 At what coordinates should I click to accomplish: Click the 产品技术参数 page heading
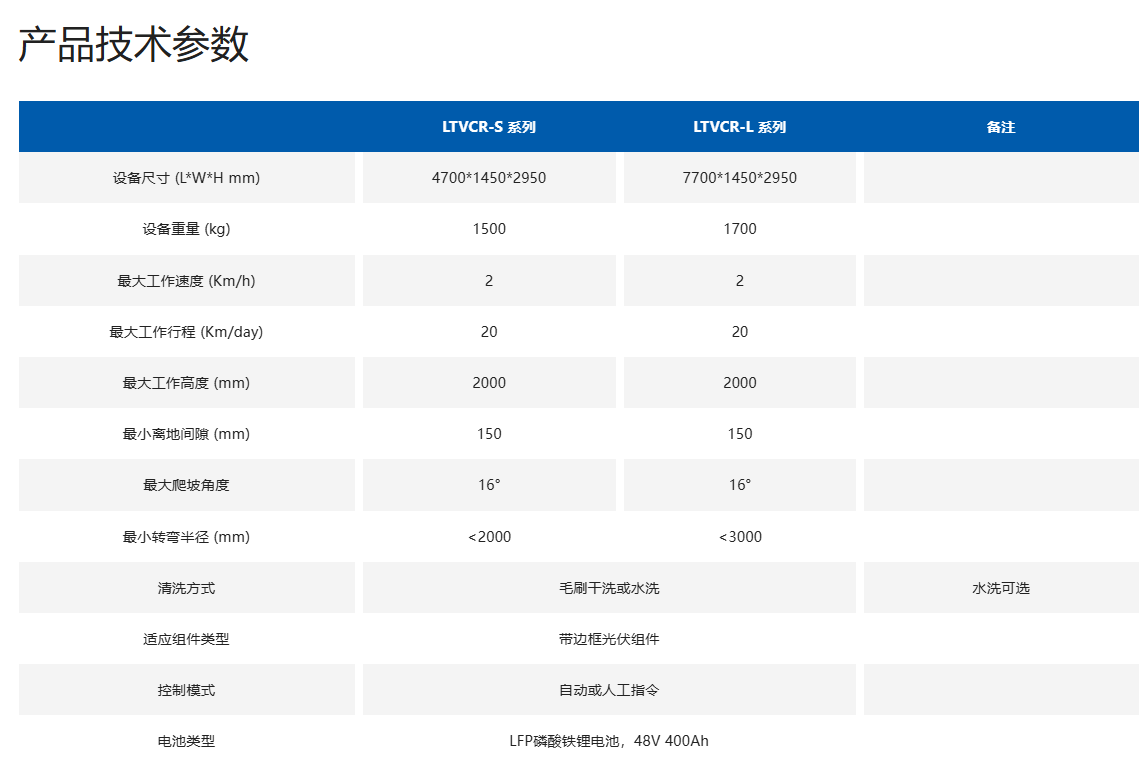133,46
